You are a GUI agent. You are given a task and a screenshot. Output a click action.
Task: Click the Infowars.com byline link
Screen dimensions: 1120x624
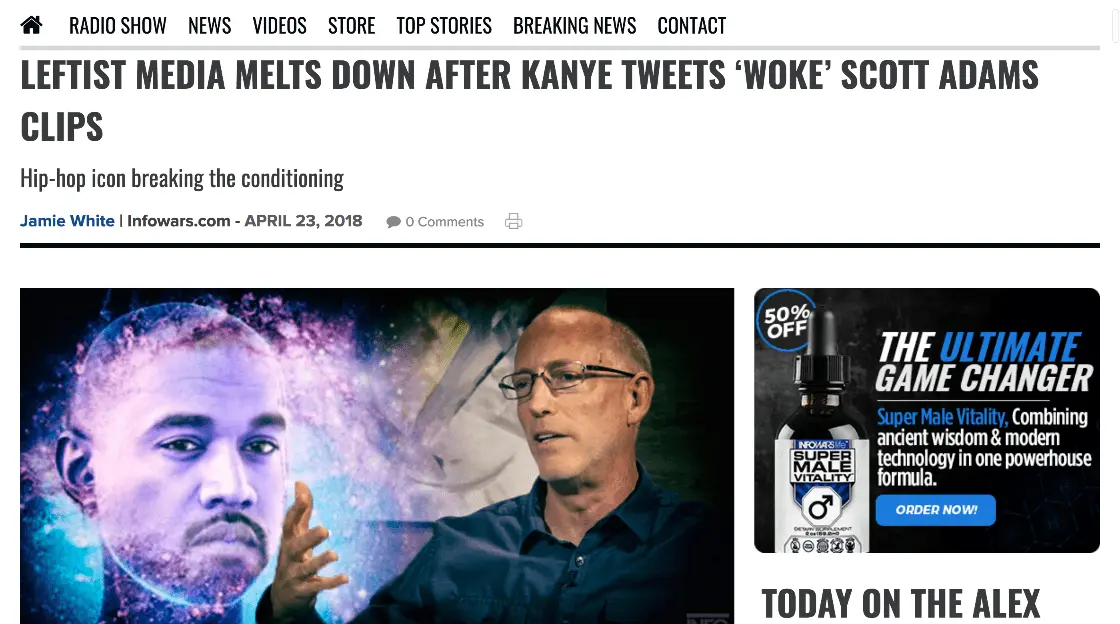[179, 221]
